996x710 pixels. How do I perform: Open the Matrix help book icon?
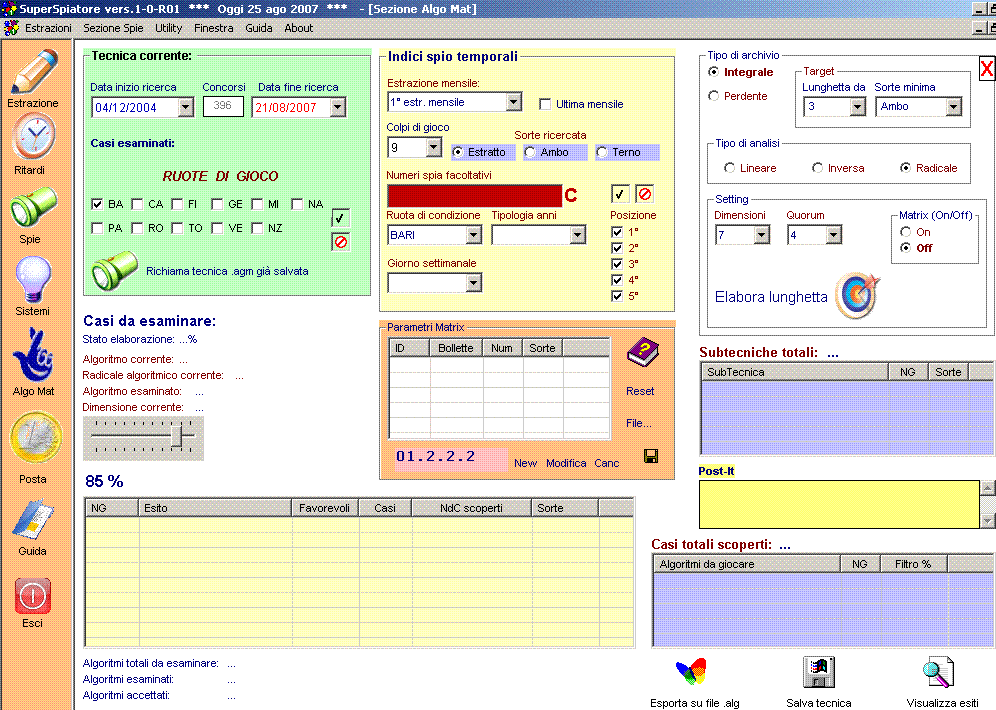click(x=642, y=353)
